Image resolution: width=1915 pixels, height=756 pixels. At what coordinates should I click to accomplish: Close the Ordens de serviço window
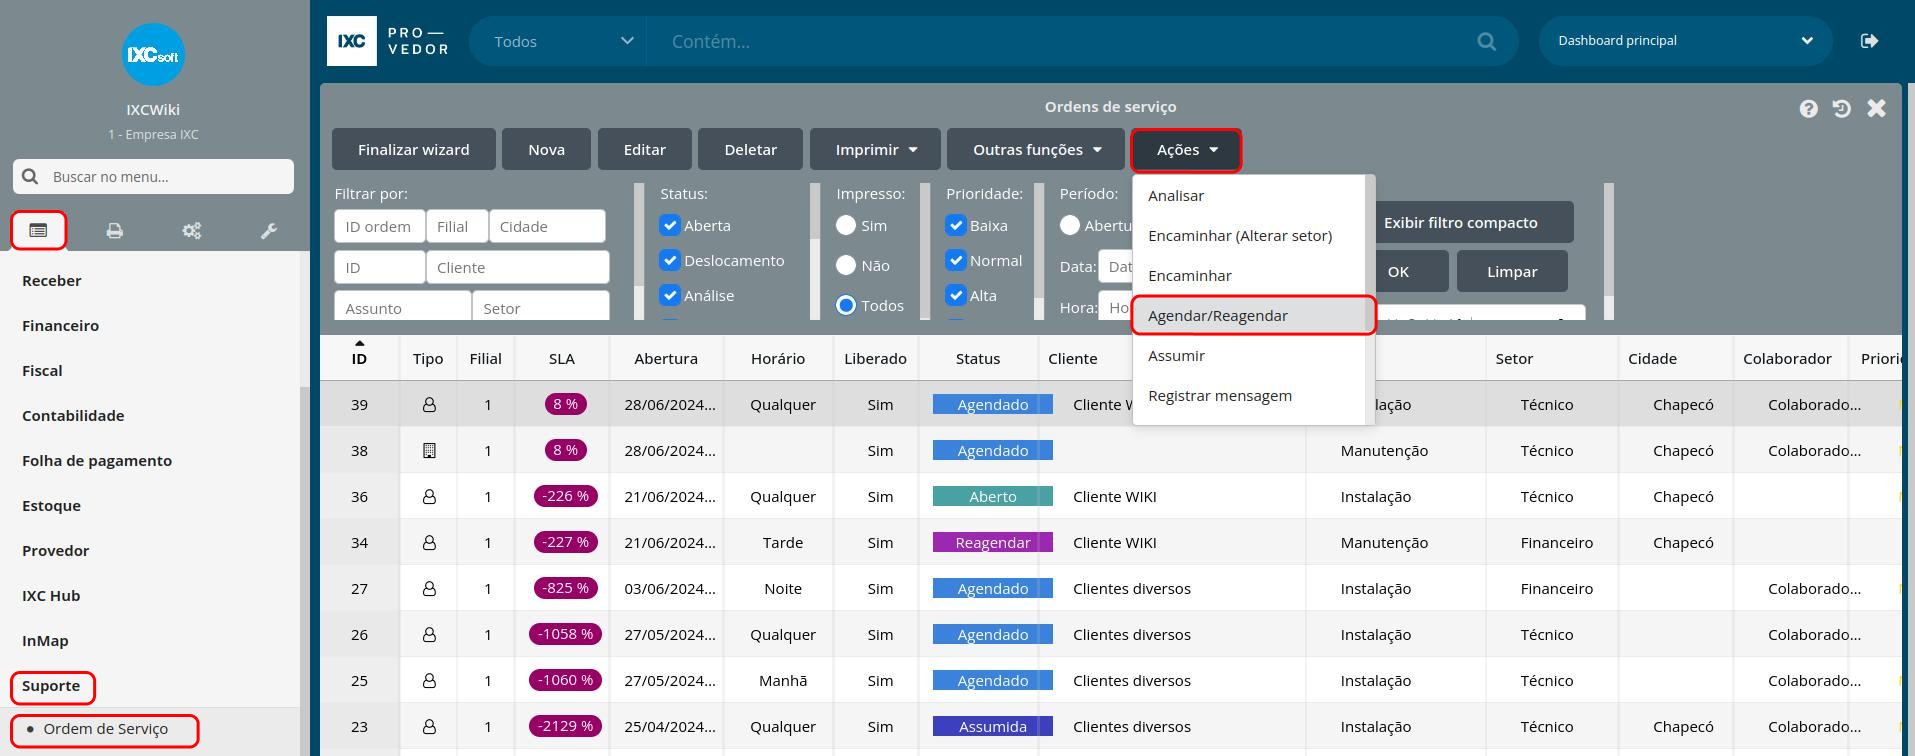(x=1877, y=108)
